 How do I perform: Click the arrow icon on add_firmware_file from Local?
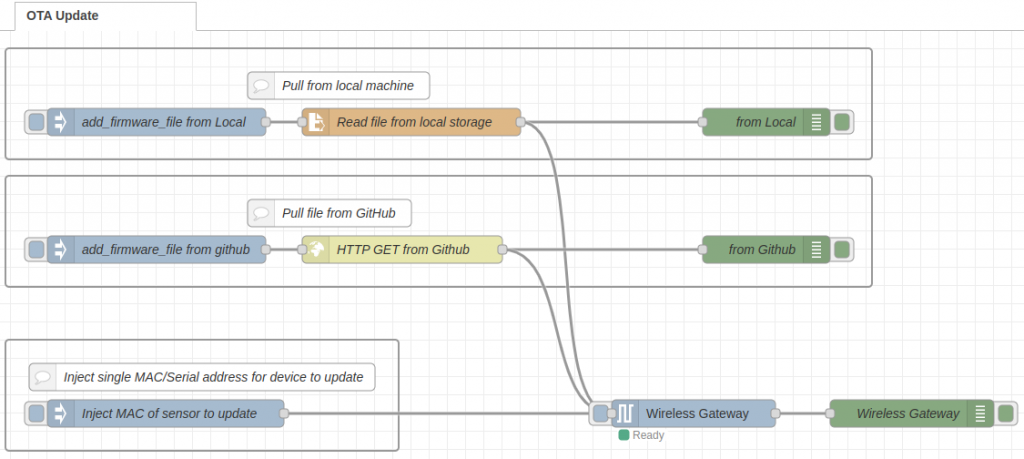click(59, 123)
